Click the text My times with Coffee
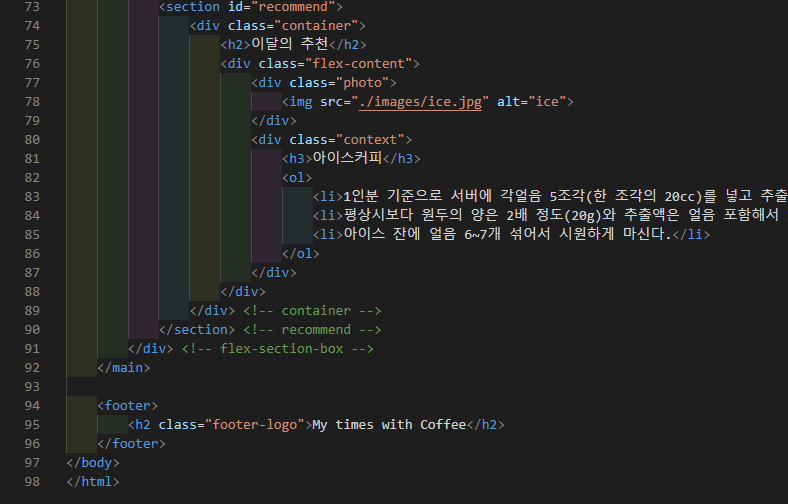Viewport: 788px width, 504px height. tap(389, 425)
